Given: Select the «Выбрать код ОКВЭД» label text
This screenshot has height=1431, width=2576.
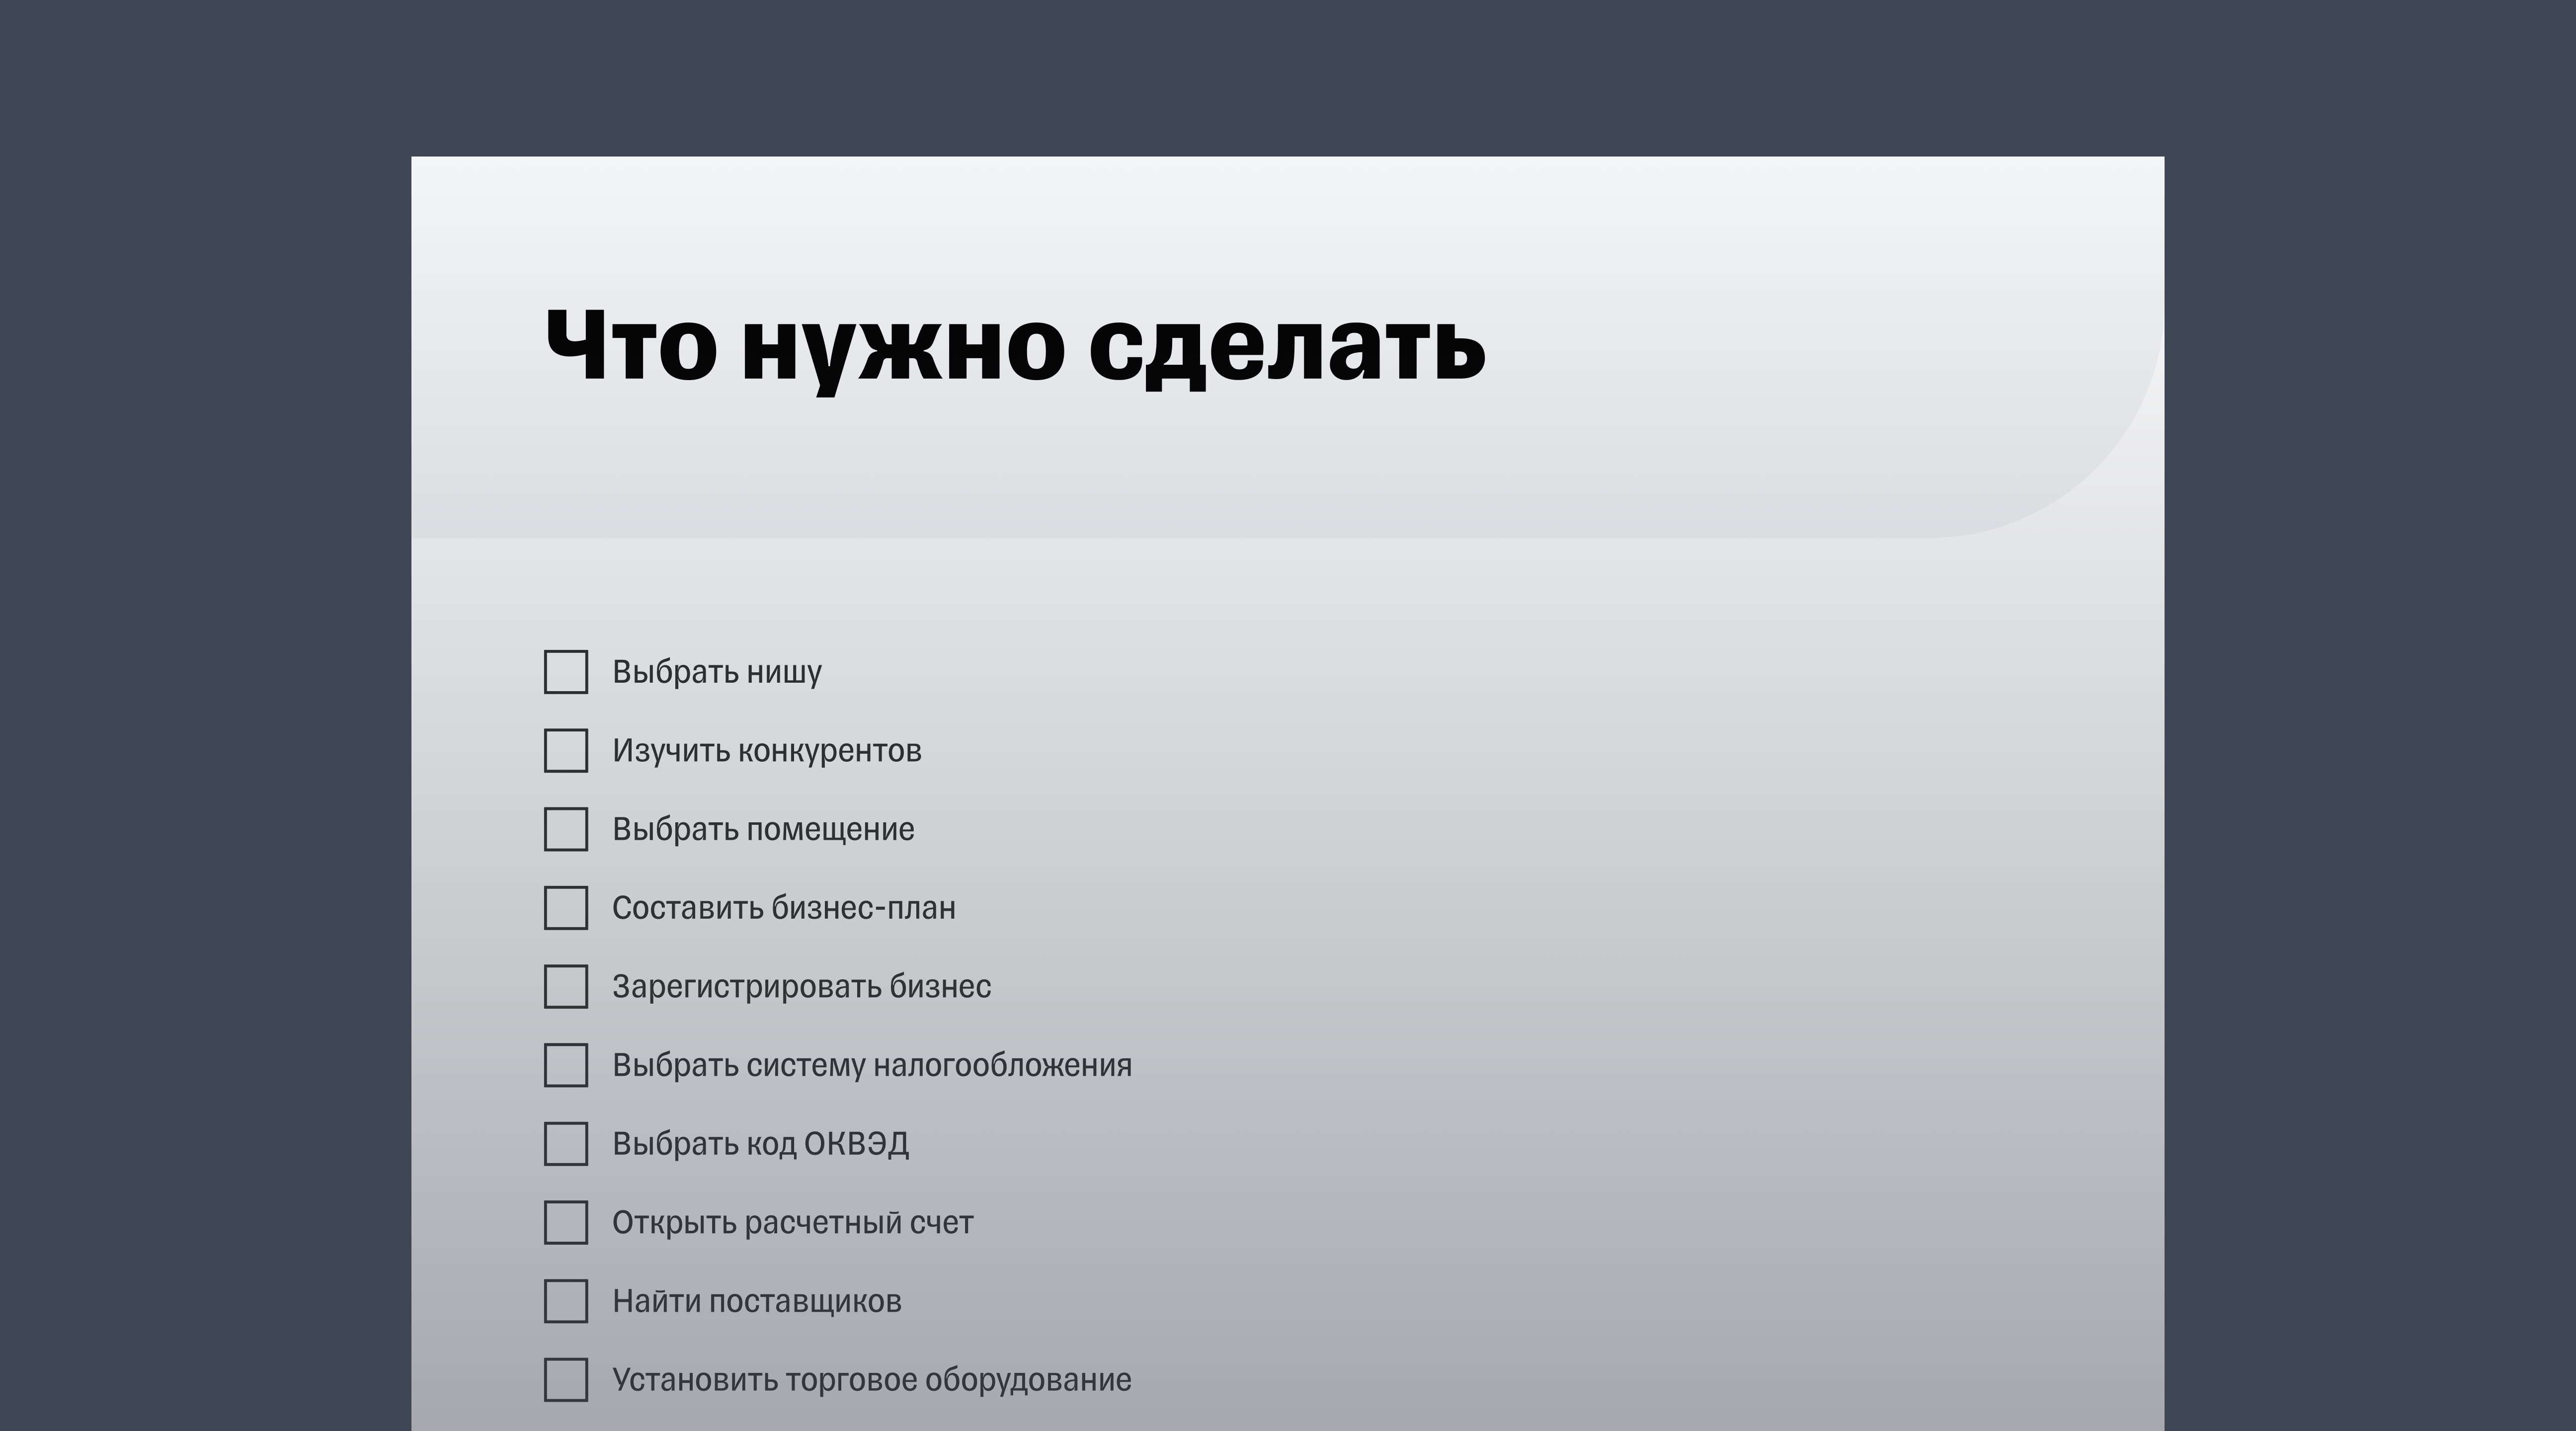Looking at the screenshot, I should click(x=761, y=1144).
